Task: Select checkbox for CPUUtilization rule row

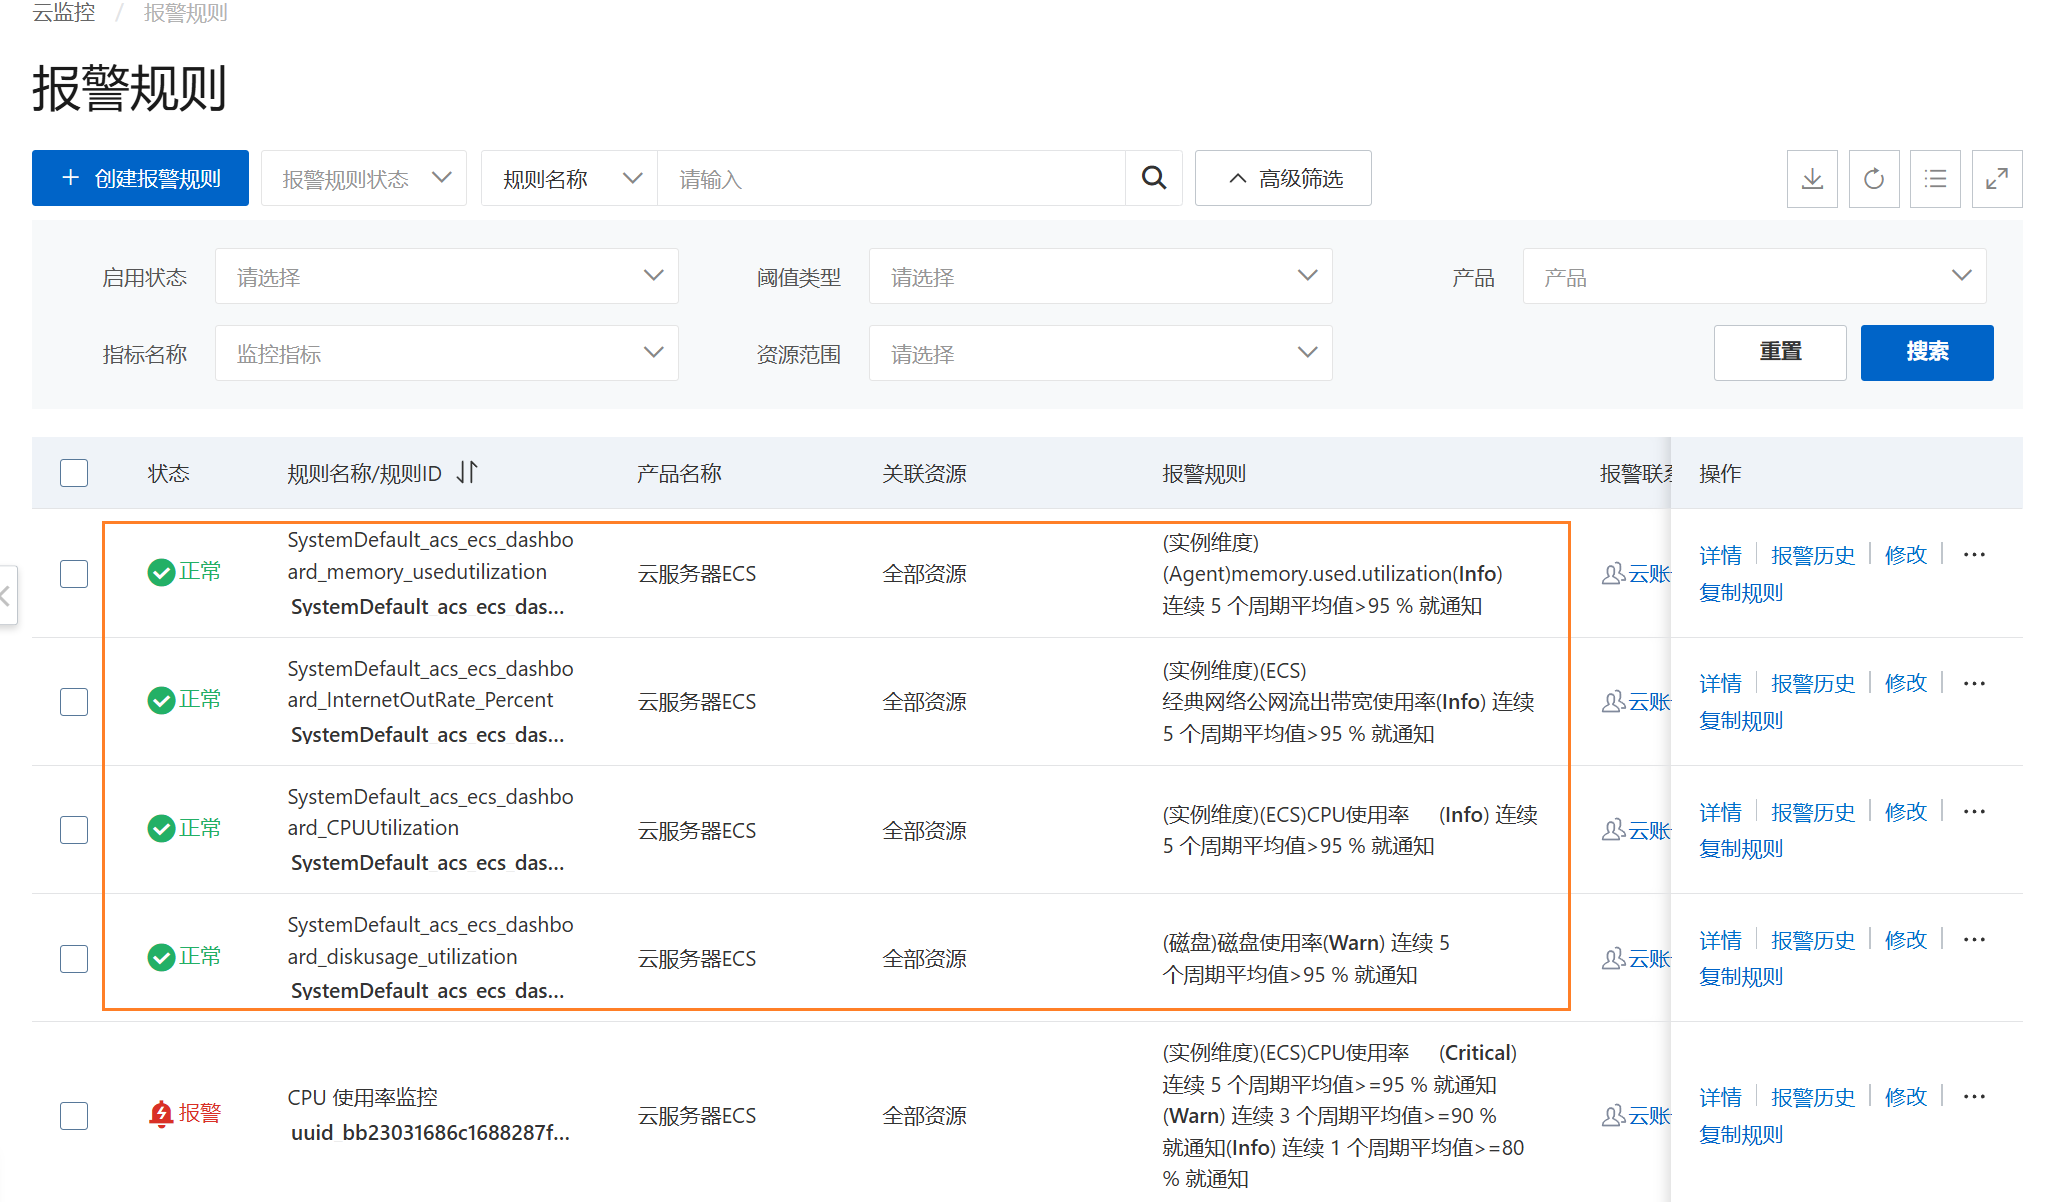Action: (x=74, y=830)
